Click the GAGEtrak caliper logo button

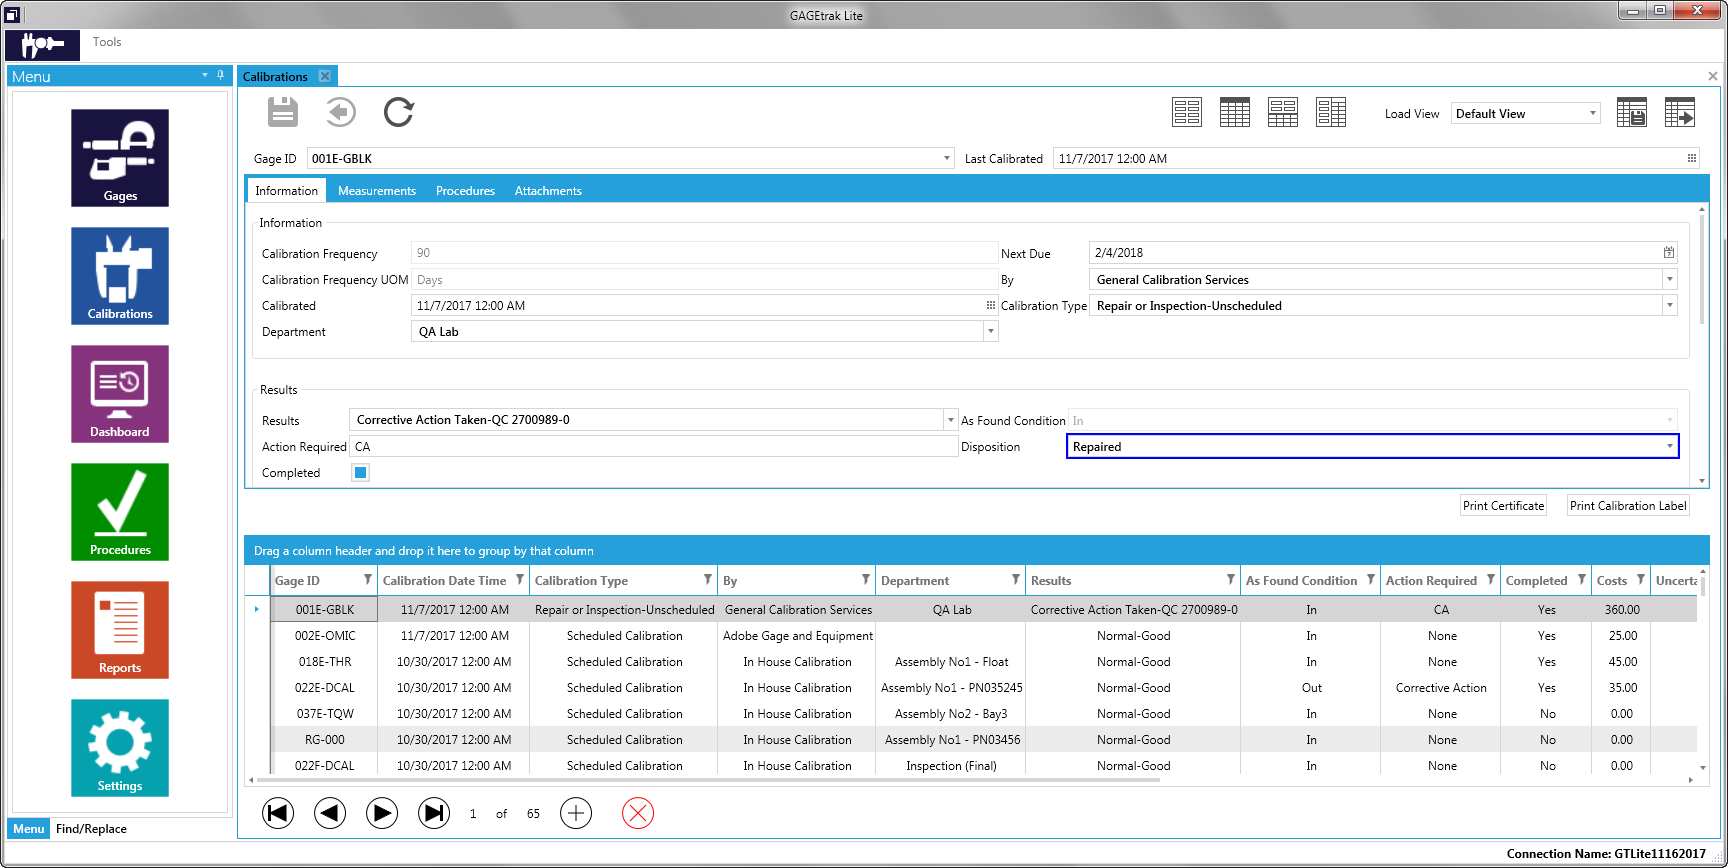[x=42, y=45]
